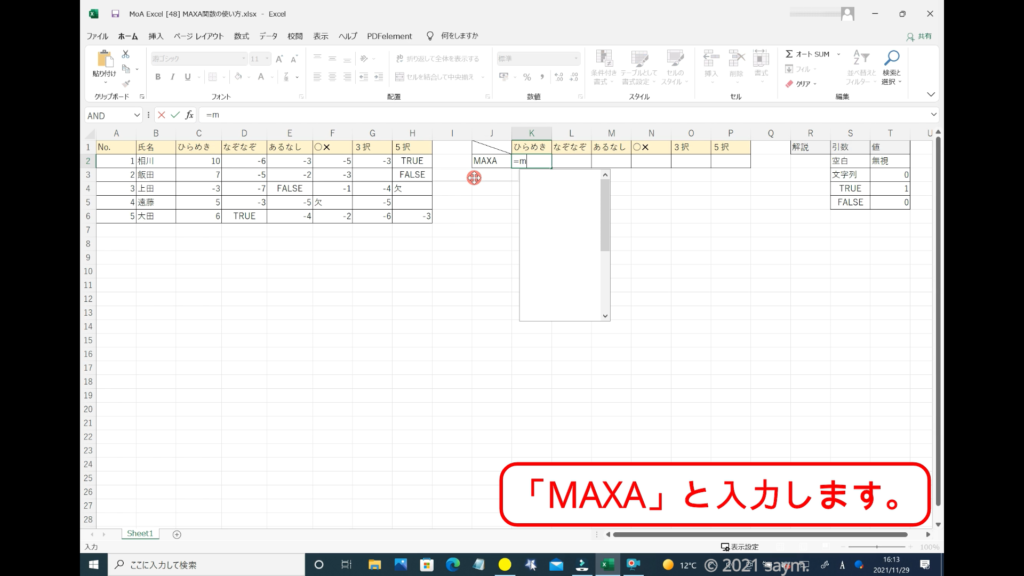Cancel formula entry with the X icon
The height and width of the screenshot is (576, 1024).
tap(161, 115)
